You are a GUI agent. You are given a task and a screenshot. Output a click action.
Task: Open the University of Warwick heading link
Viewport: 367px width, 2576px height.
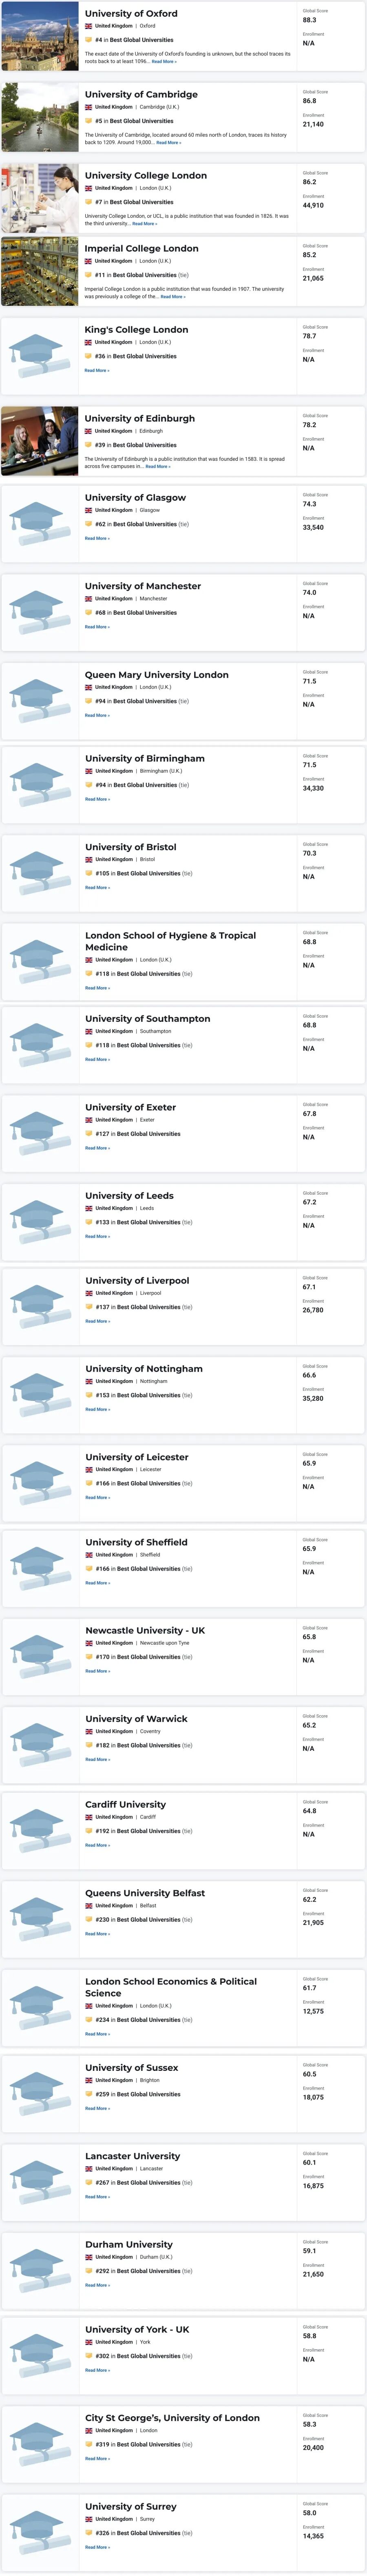tap(137, 1719)
